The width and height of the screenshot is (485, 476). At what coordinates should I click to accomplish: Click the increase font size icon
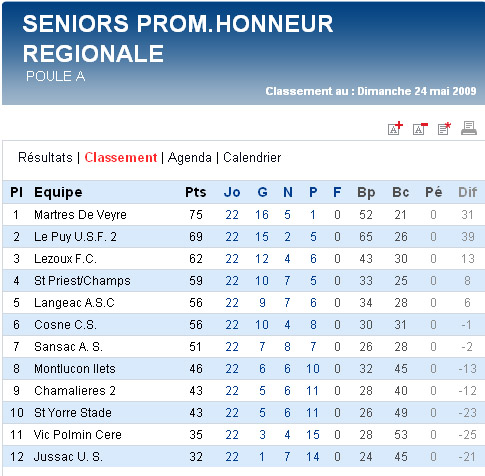click(x=395, y=128)
